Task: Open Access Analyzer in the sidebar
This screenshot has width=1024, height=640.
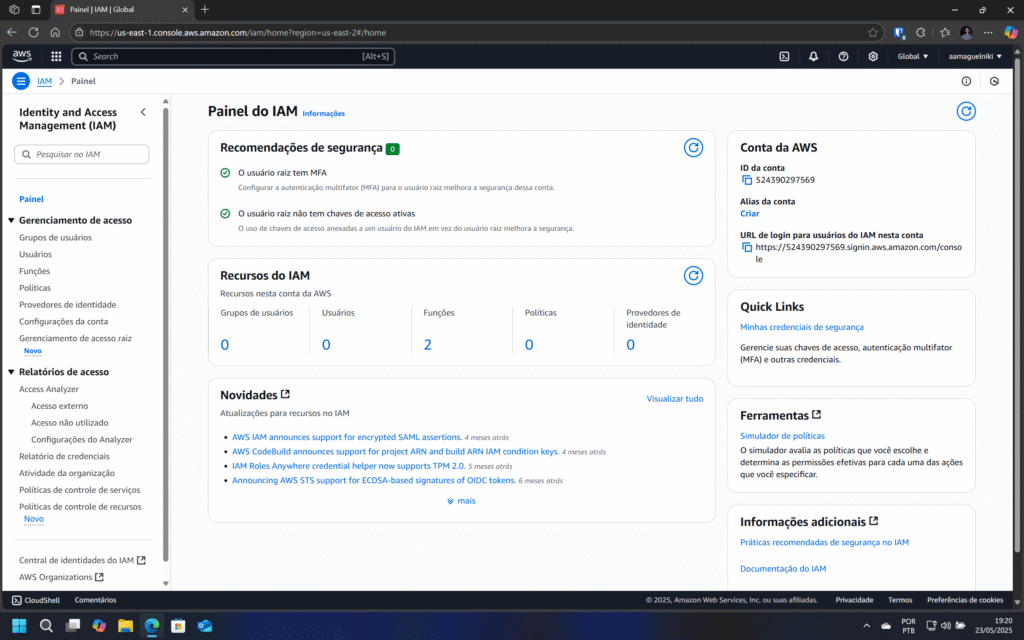Action: click(49, 389)
